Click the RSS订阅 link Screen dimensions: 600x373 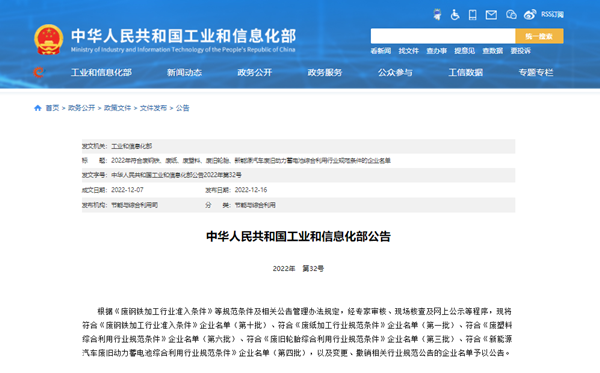(552, 15)
